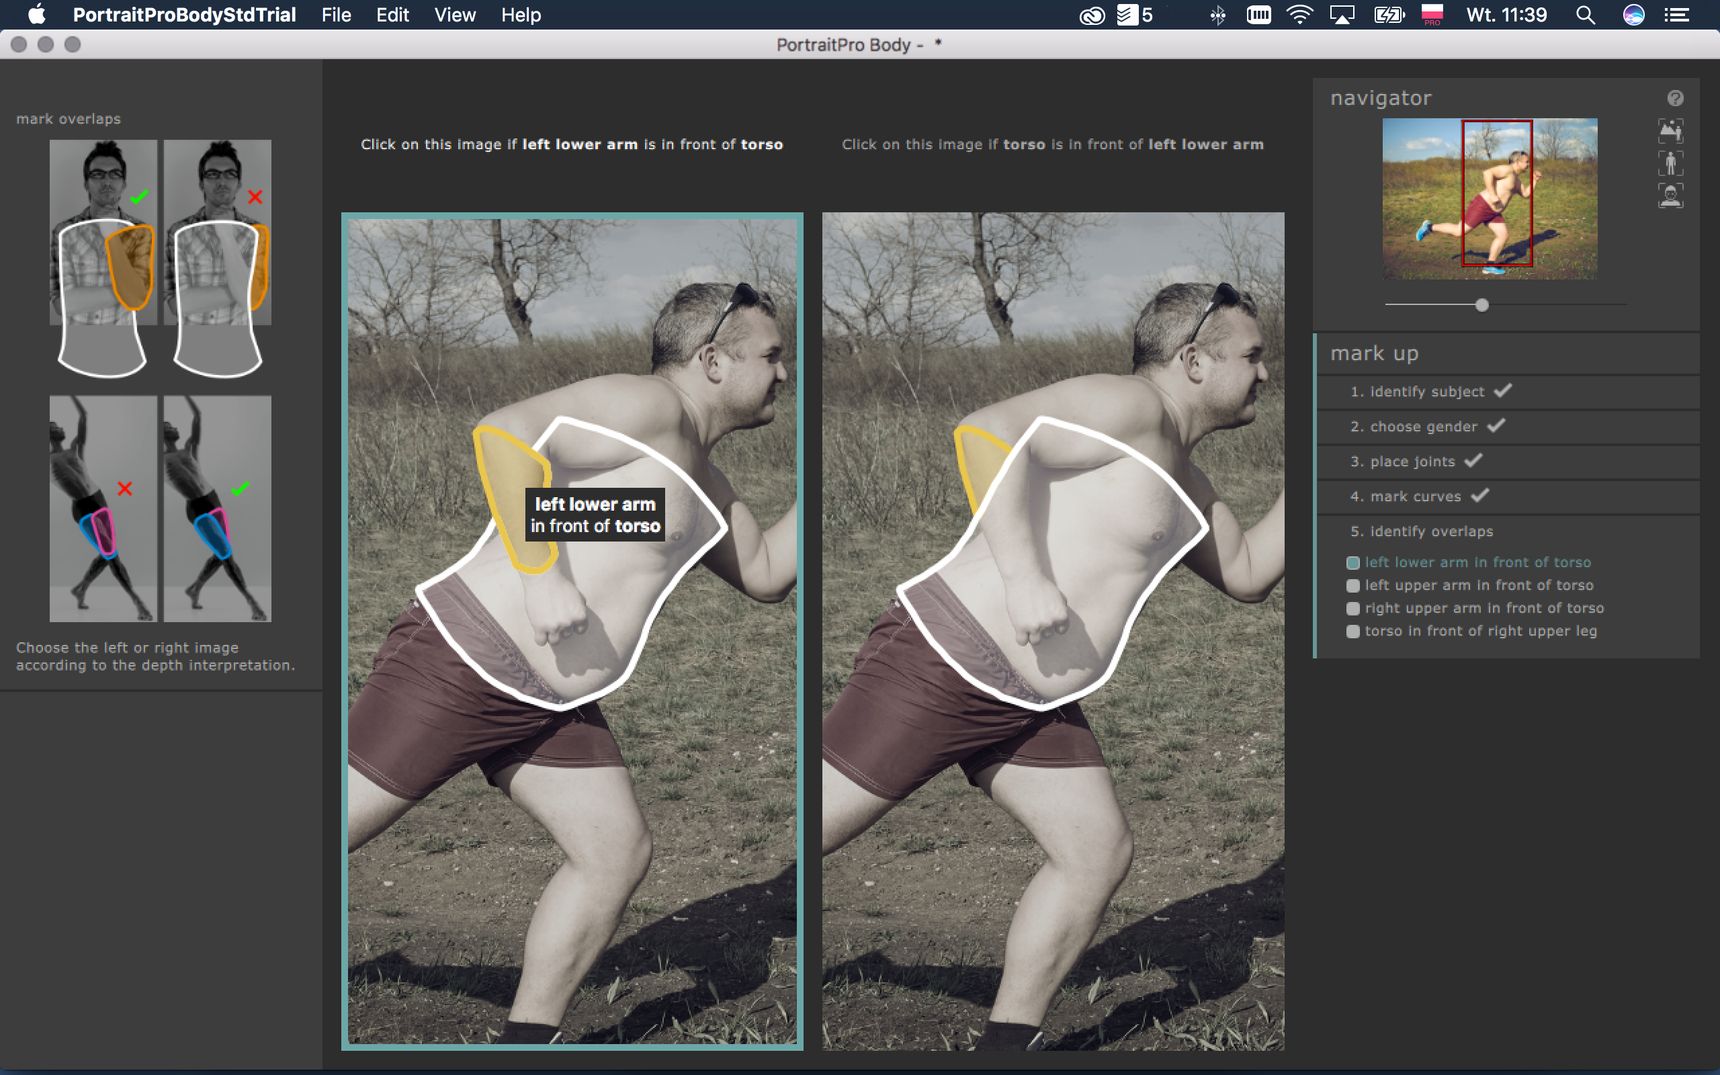Toggle left lower arm in front of torso
The height and width of the screenshot is (1075, 1720).
coord(1353,563)
